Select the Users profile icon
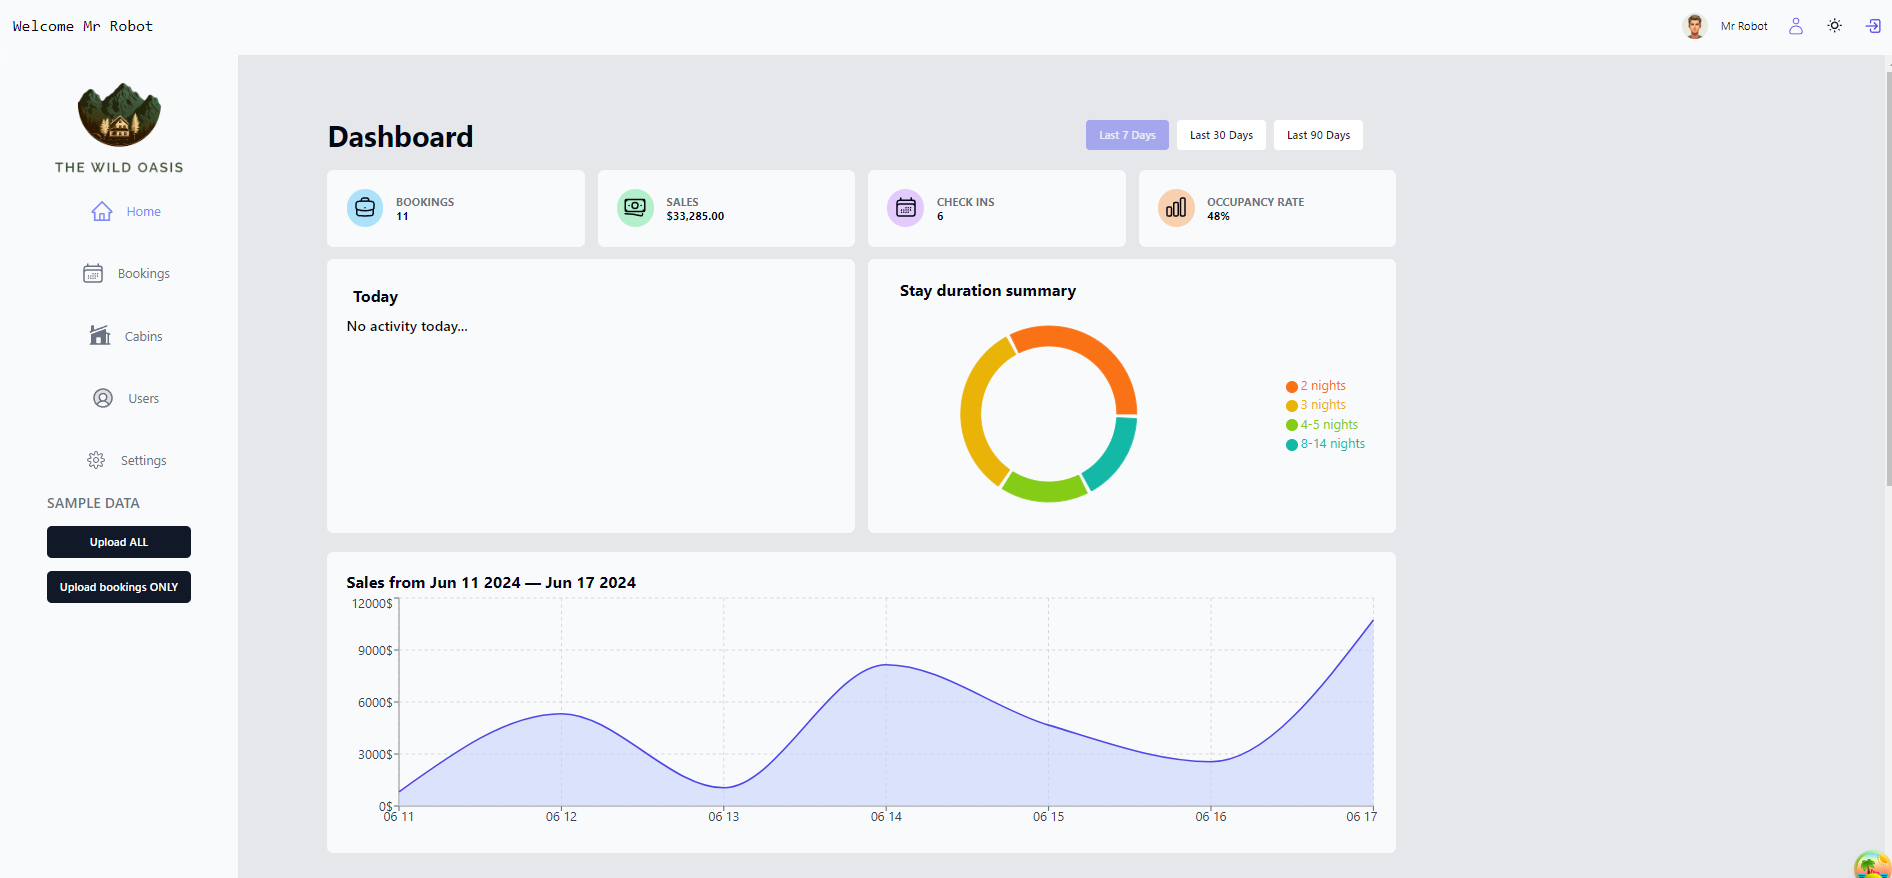Screen dimensions: 1892x878 103,398
